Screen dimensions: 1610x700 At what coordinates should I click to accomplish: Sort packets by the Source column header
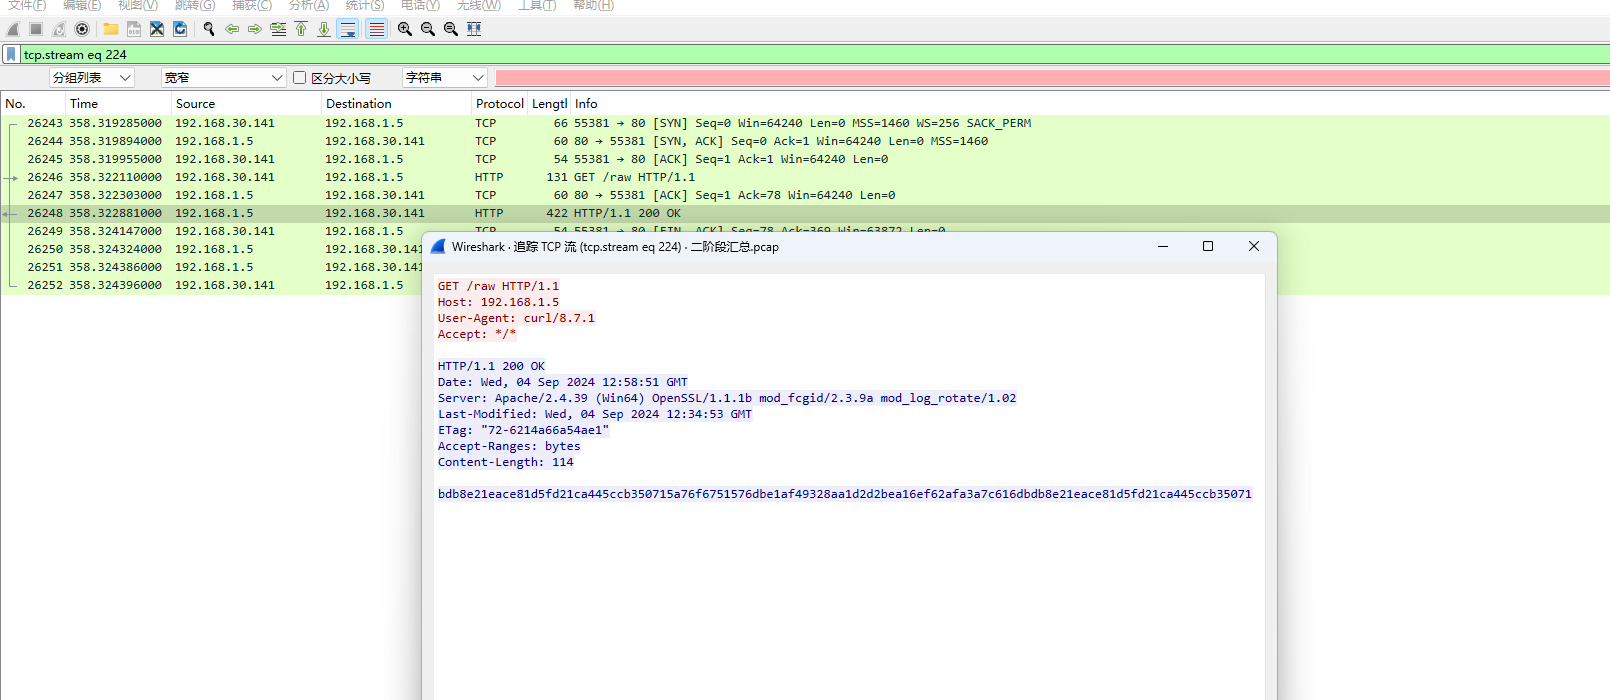(246, 104)
